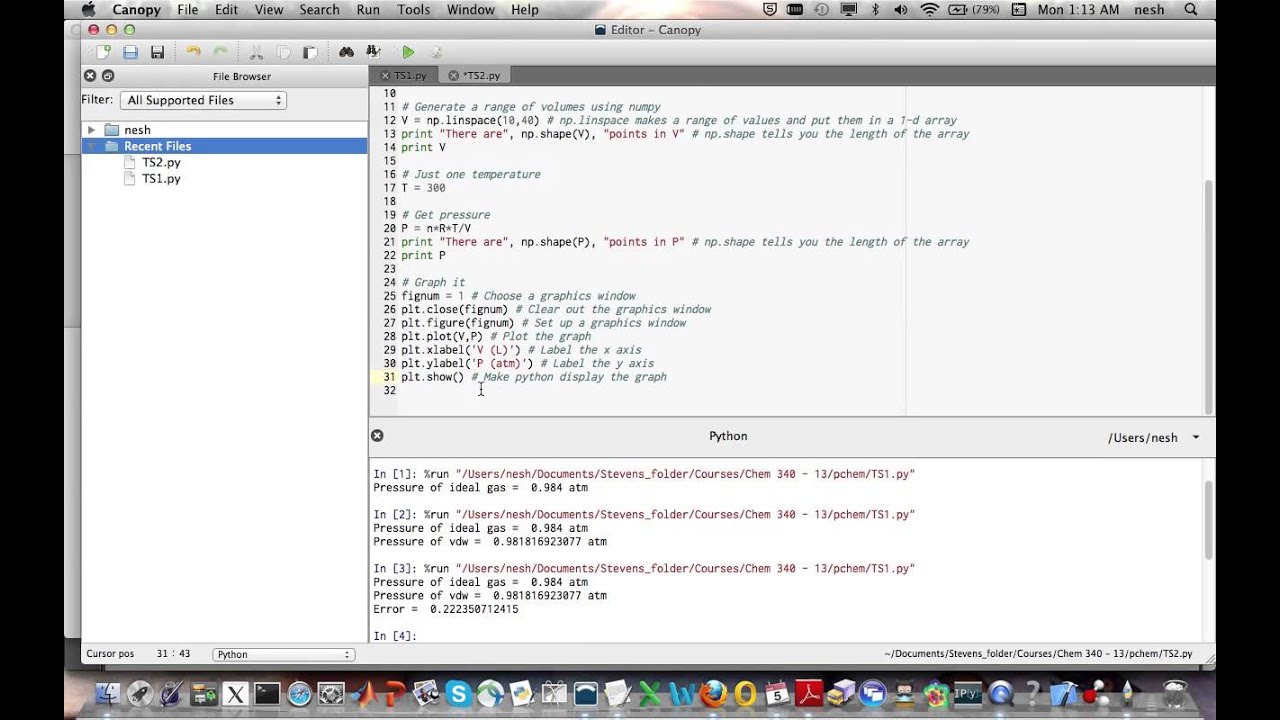This screenshot has width=1280, height=720.
Task: Open the All Supported Files filter dropdown
Action: (x=203, y=100)
